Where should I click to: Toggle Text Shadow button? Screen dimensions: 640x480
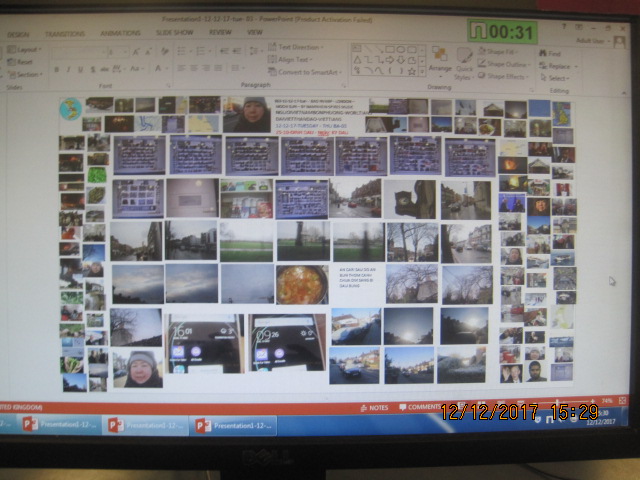click(x=93, y=69)
